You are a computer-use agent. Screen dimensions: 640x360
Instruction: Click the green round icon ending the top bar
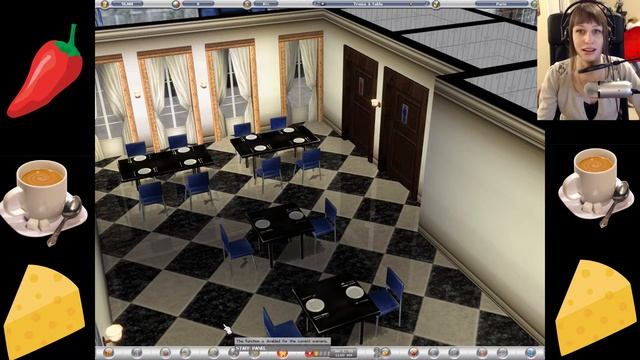point(534,4)
